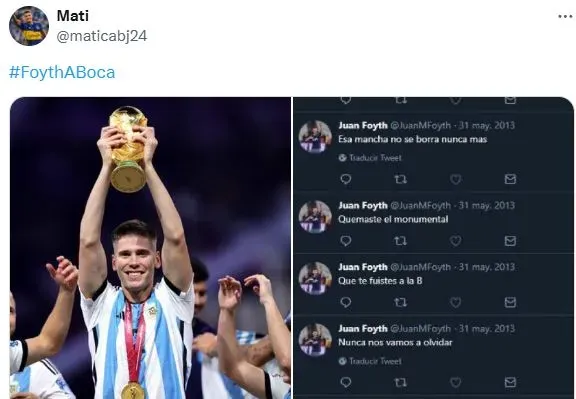Share 'Esa mancha no se borra' tweet via message

pos(510,179)
